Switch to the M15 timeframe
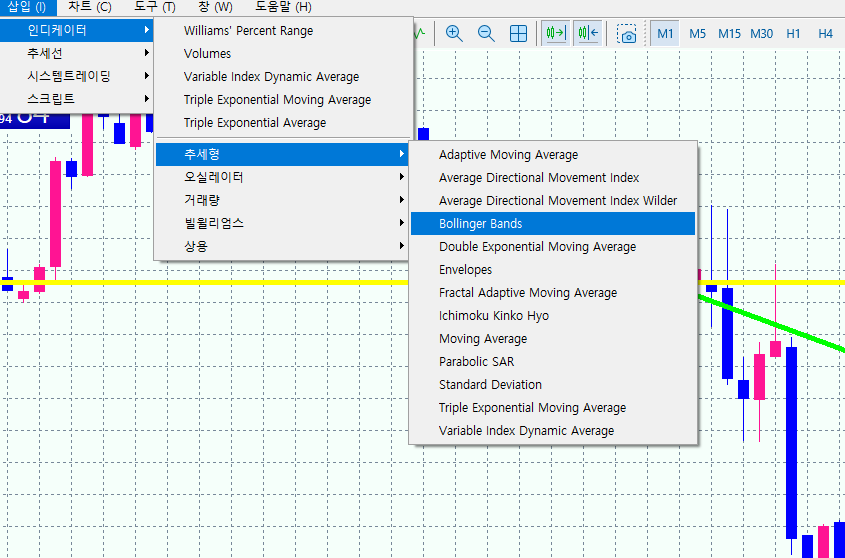 (729, 34)
